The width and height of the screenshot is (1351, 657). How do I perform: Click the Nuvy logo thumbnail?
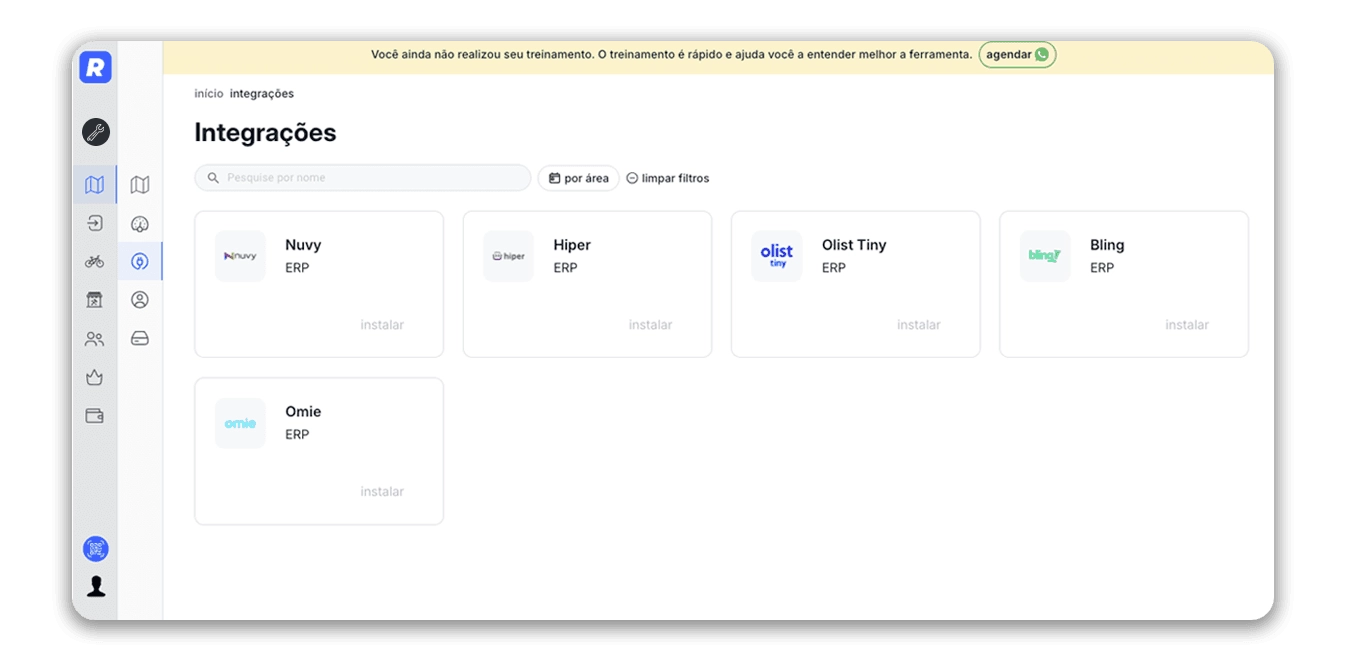pos(240,256)
